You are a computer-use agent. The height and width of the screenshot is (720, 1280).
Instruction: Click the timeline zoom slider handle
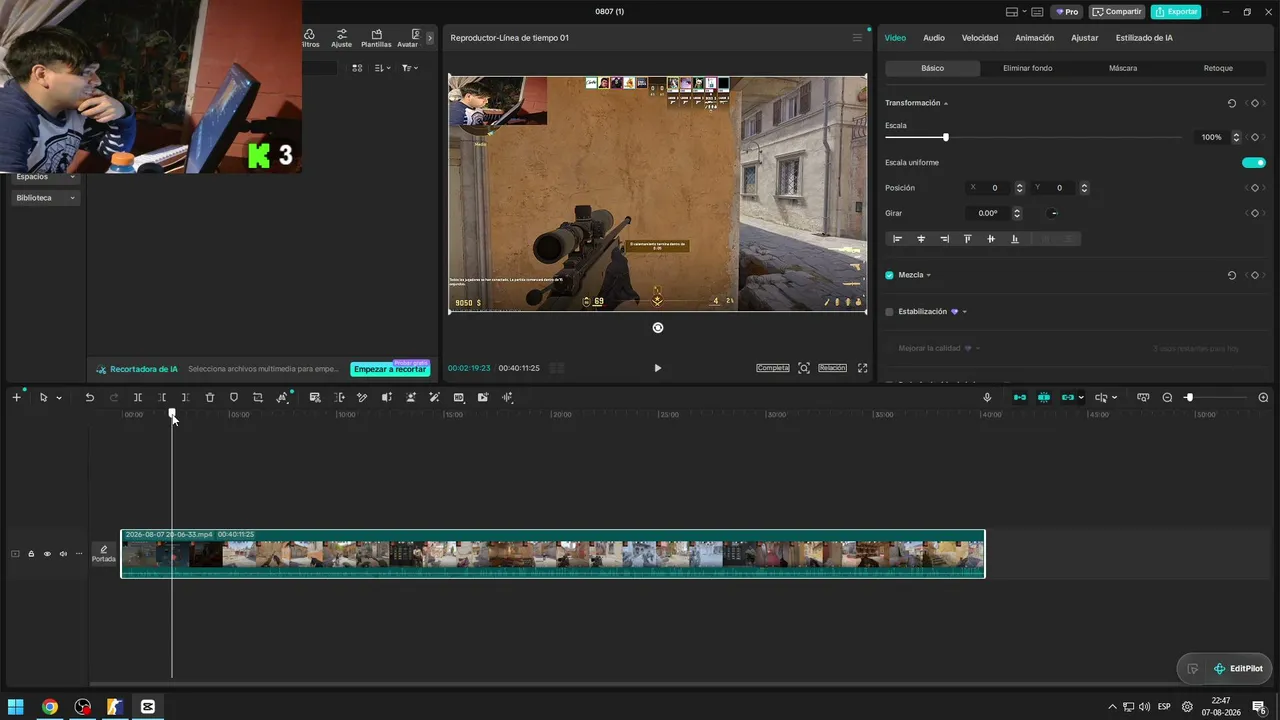1189,398
